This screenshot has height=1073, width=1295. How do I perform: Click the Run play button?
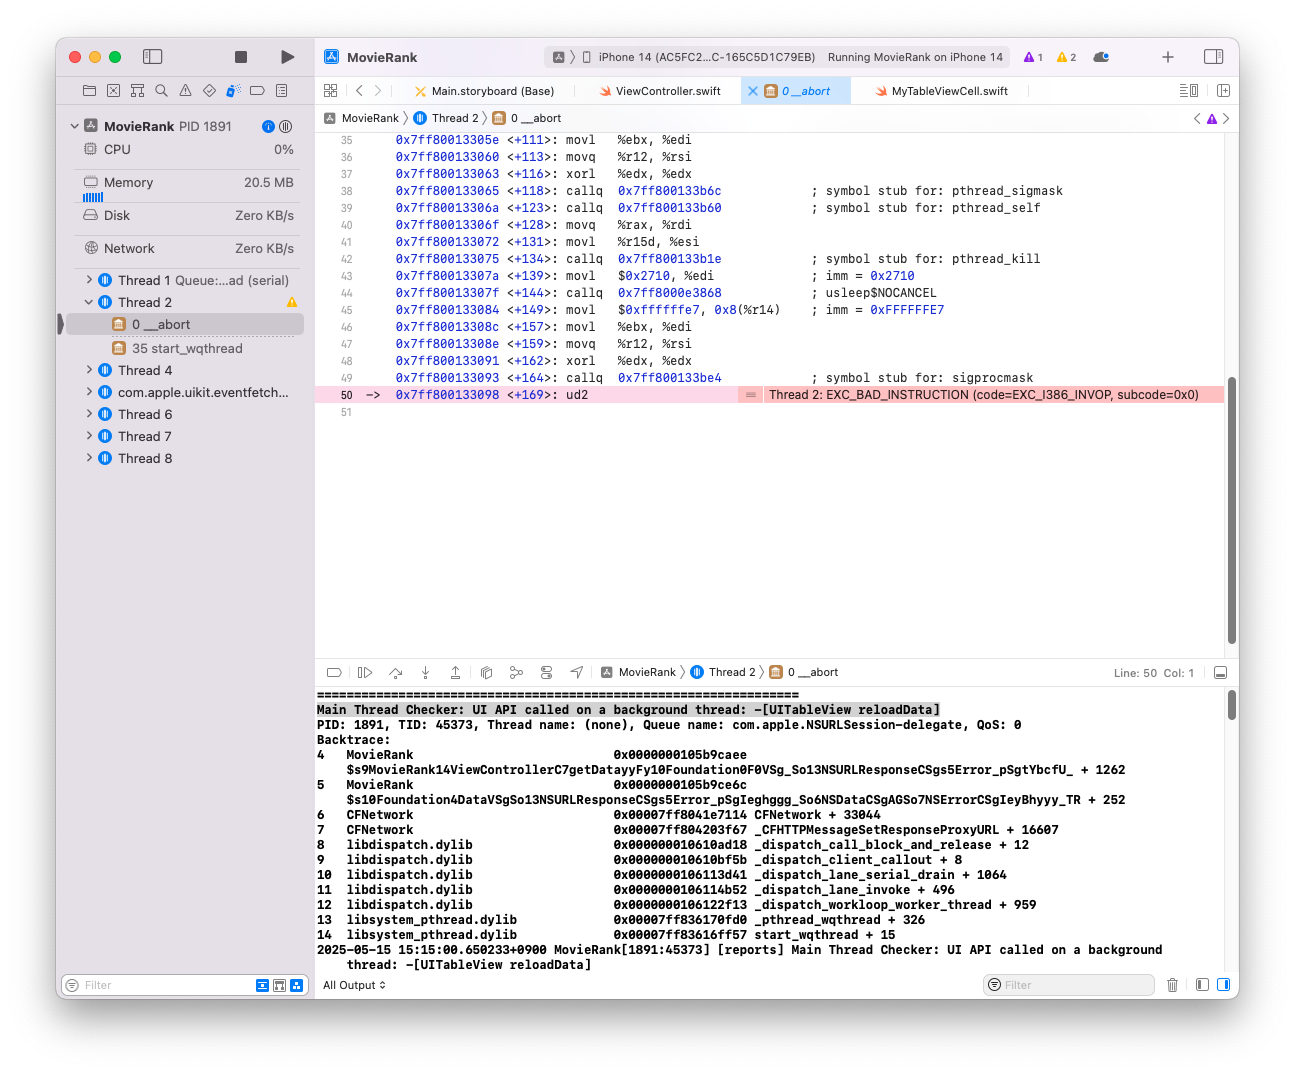[x=288, y=57]
